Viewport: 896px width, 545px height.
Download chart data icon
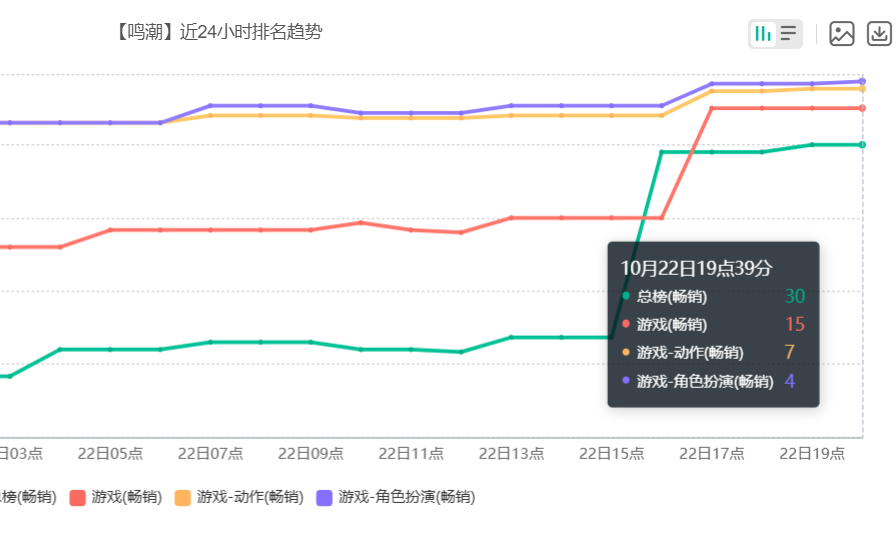(879, 34)
